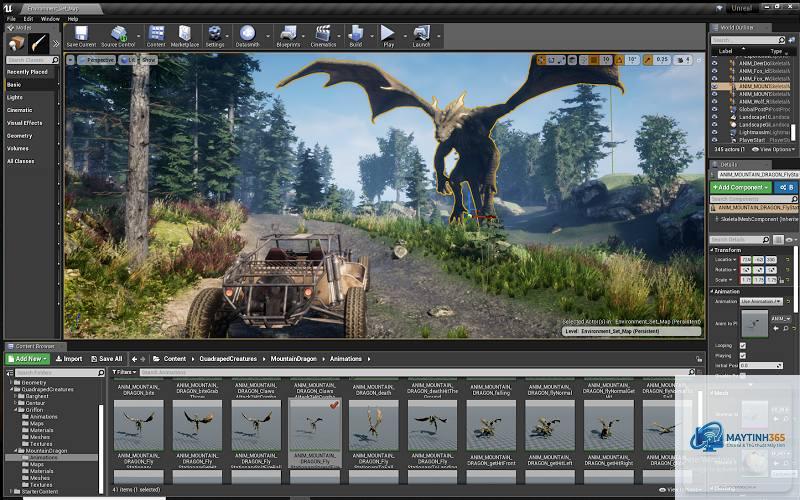Click the blue Blueprint/Add Script button

point(786,187)
